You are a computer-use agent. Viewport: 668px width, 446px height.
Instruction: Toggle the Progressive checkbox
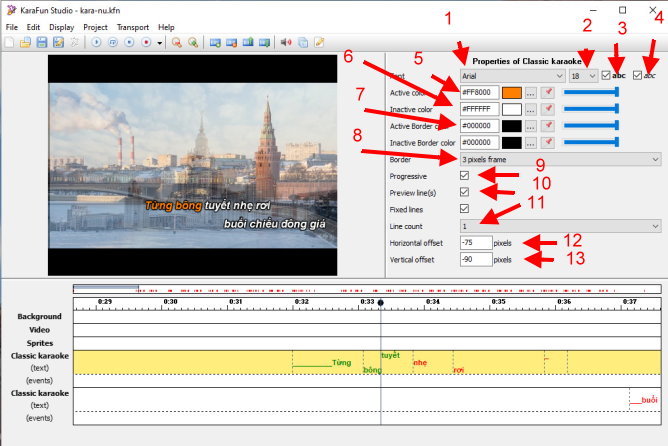tap(463, 175)
